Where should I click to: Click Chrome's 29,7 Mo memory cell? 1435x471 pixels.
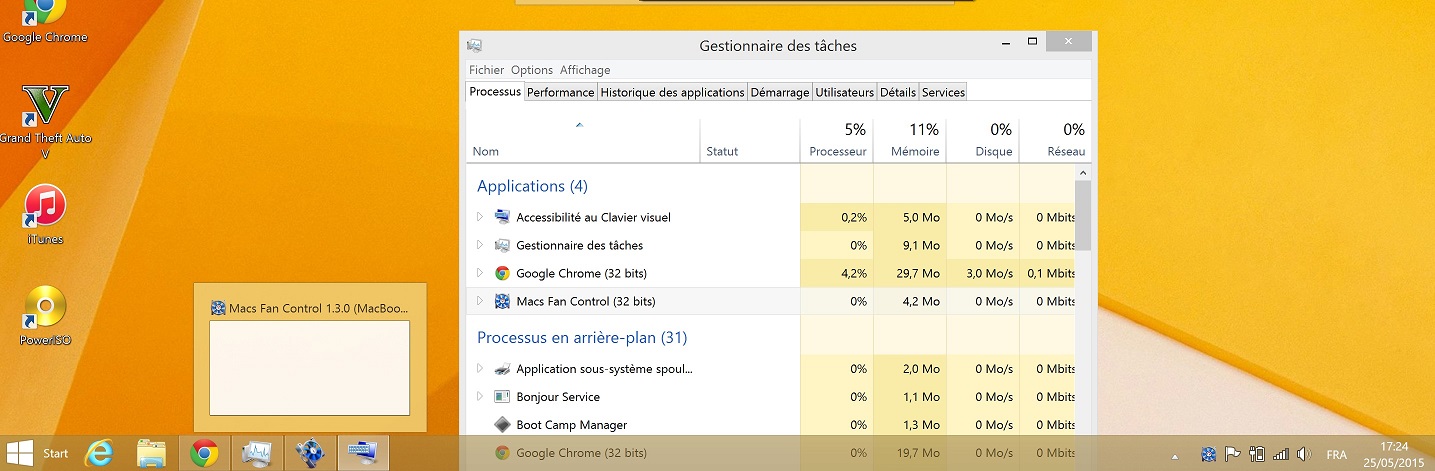(910, 273)
